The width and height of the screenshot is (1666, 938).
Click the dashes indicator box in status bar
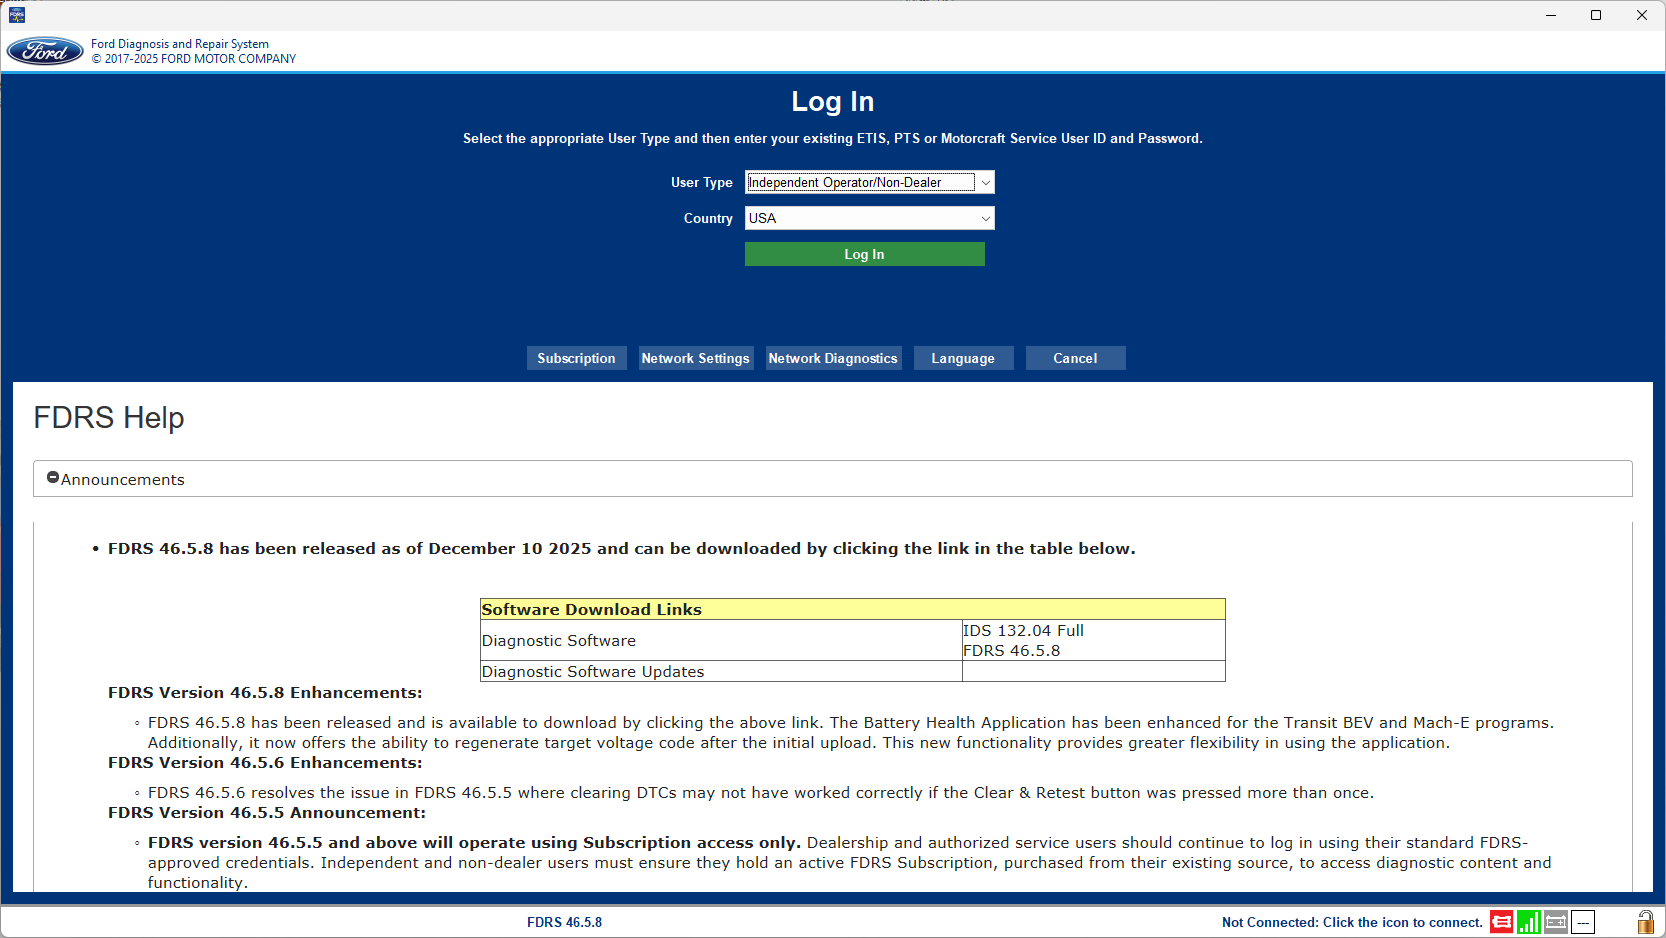click(1582, 922)
